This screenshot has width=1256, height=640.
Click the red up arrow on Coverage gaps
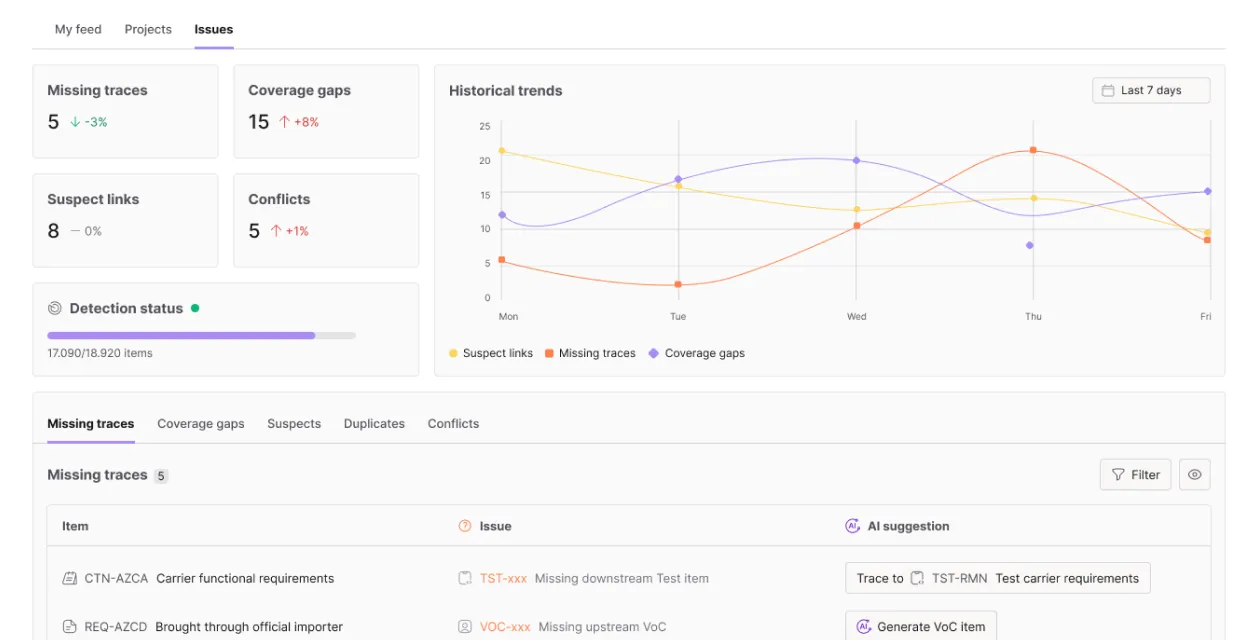point(284,122)
